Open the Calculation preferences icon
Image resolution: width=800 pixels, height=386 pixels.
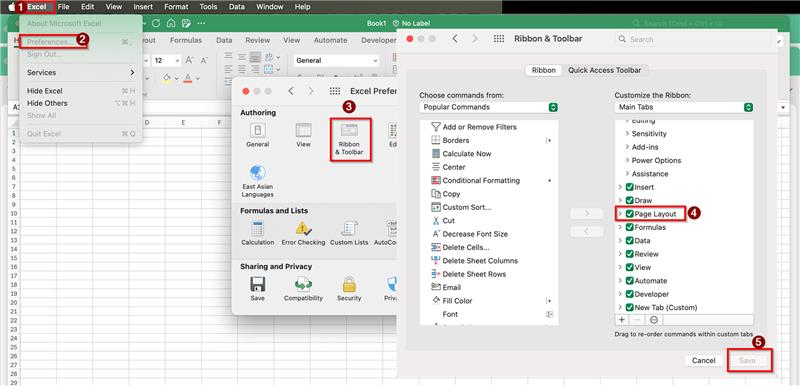click(x=258, y=233)
